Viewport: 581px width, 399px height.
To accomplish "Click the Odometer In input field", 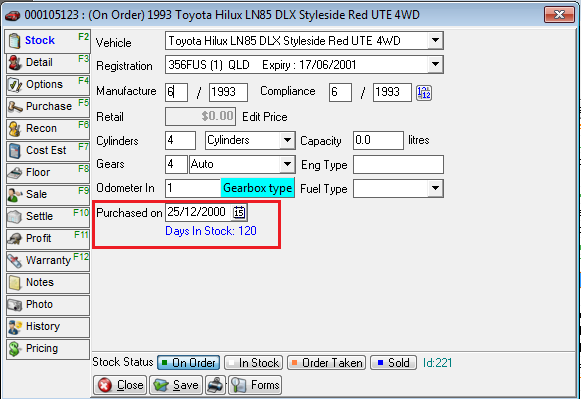I will click(x=193, y=188).
